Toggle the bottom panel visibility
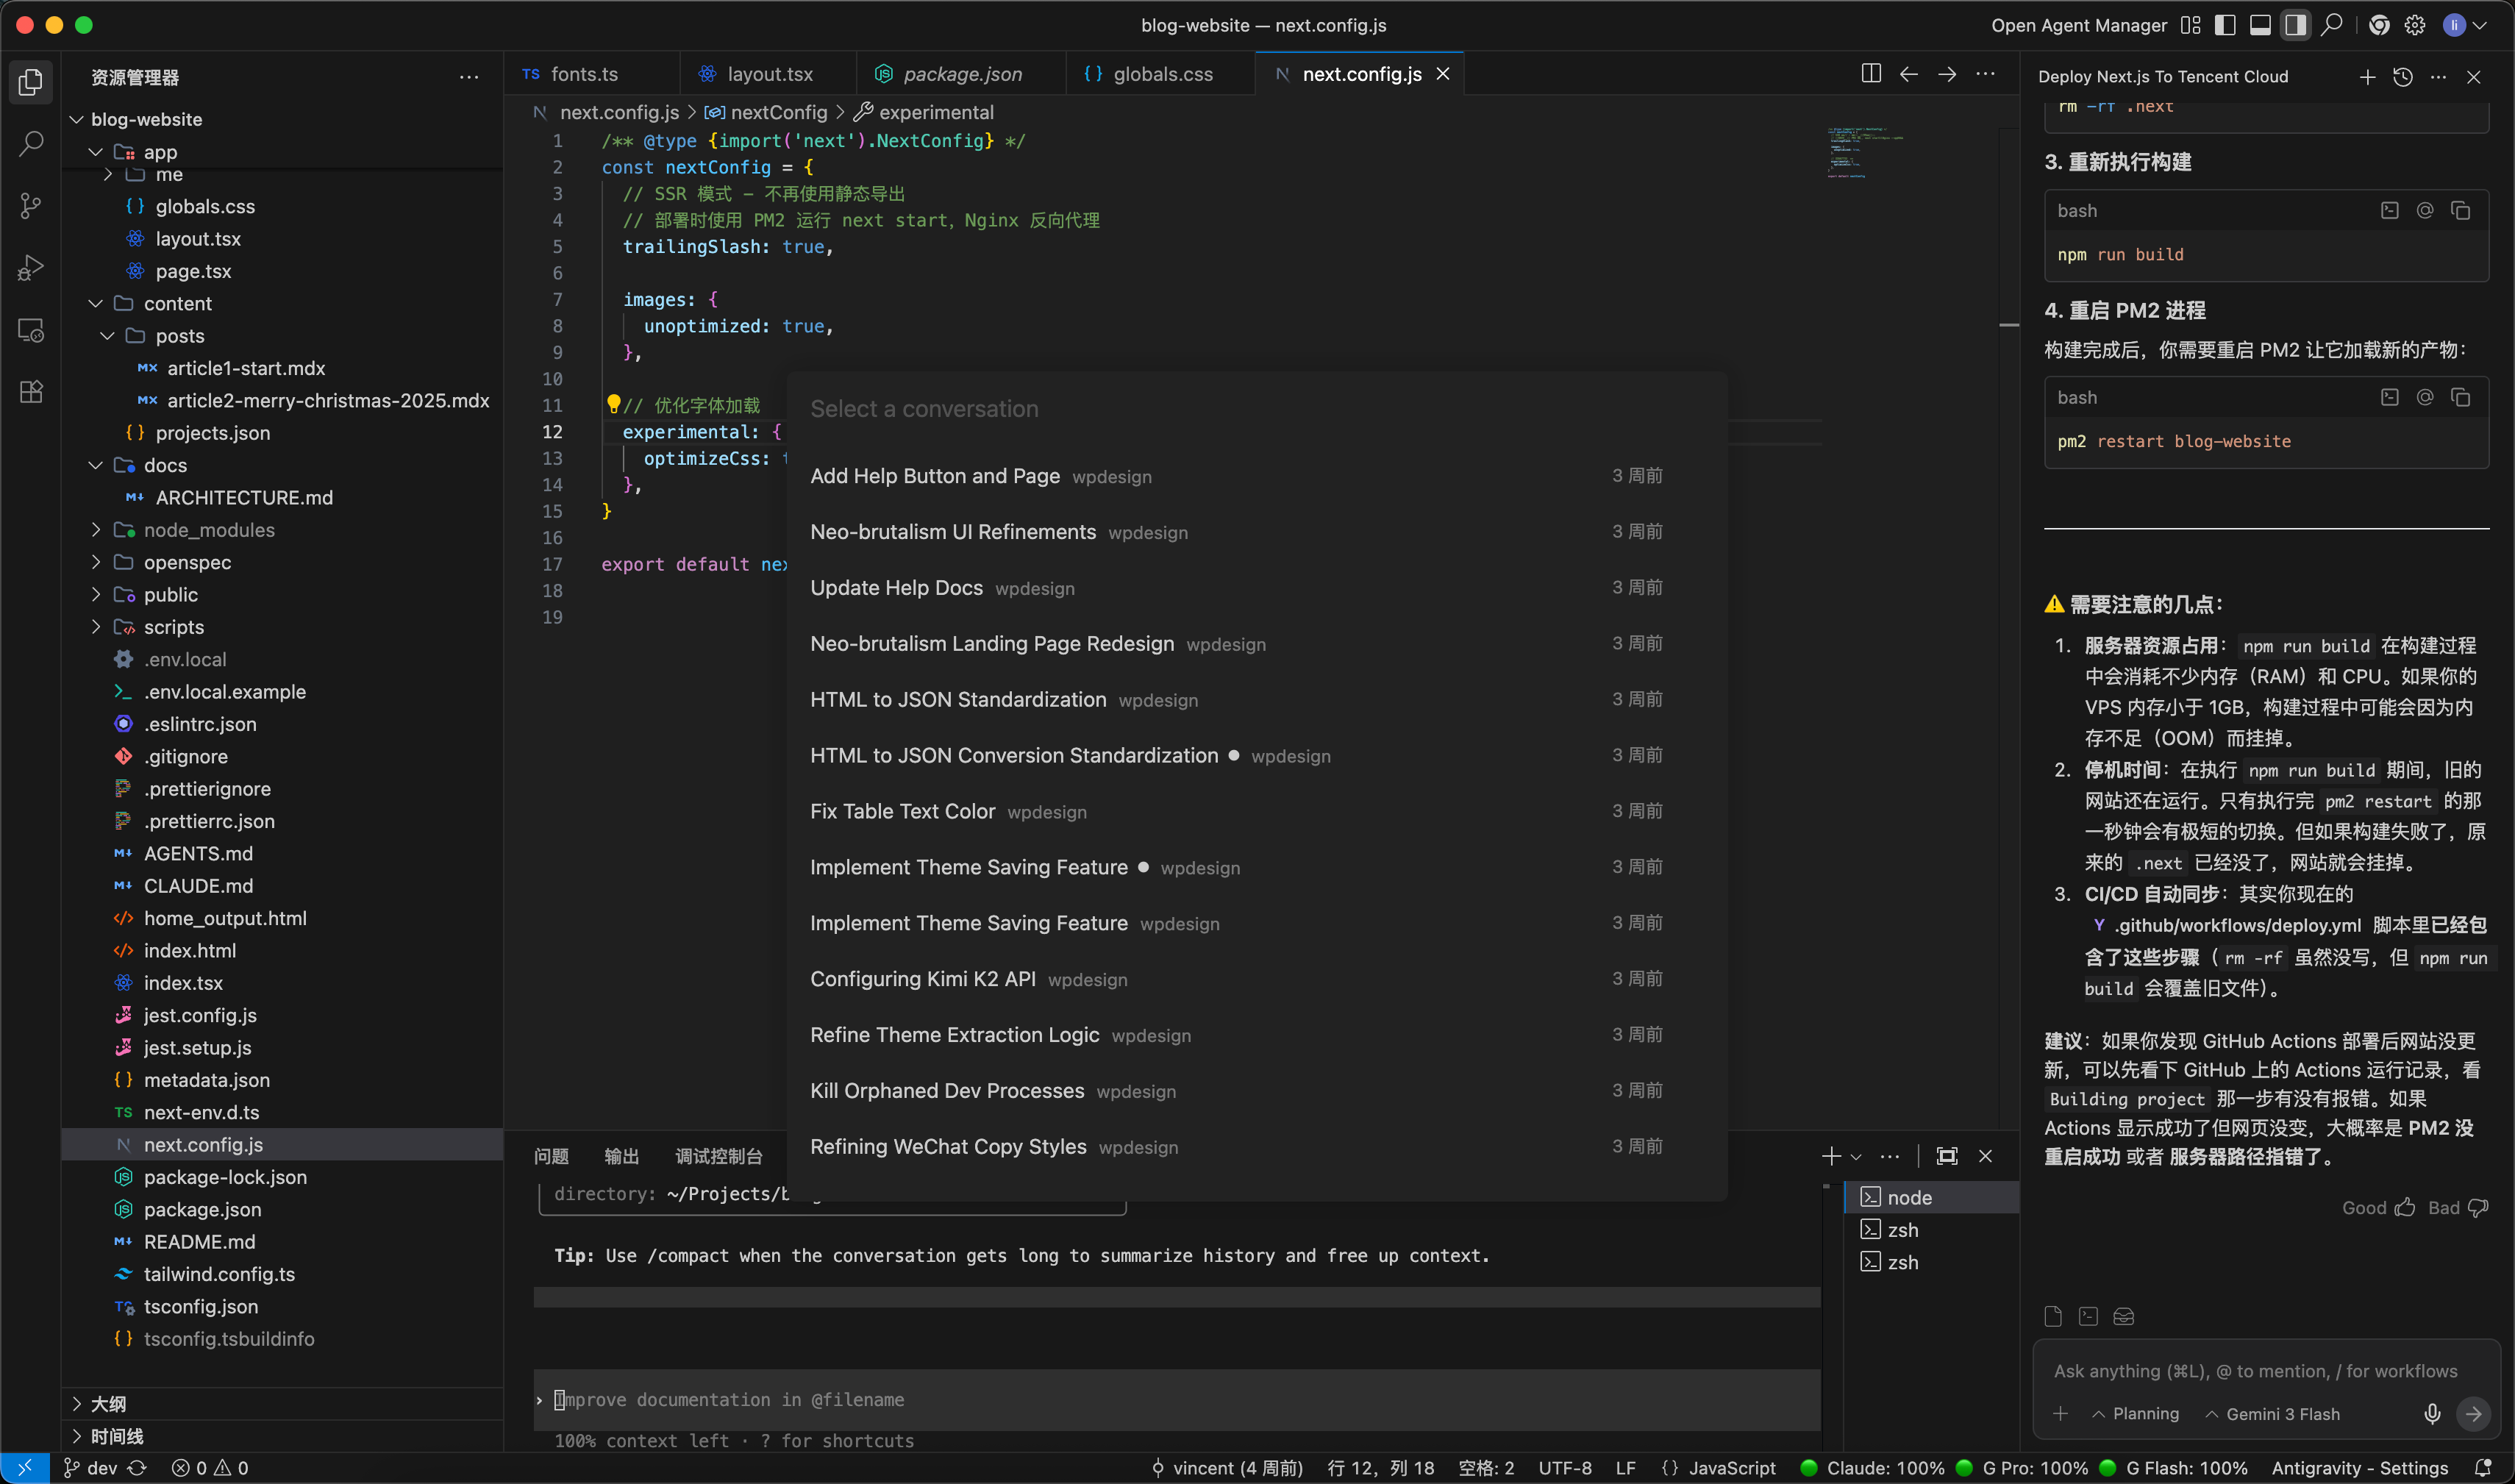Image resolution: width=2515 pixels, height=1484 pixels. (2260, 25)
